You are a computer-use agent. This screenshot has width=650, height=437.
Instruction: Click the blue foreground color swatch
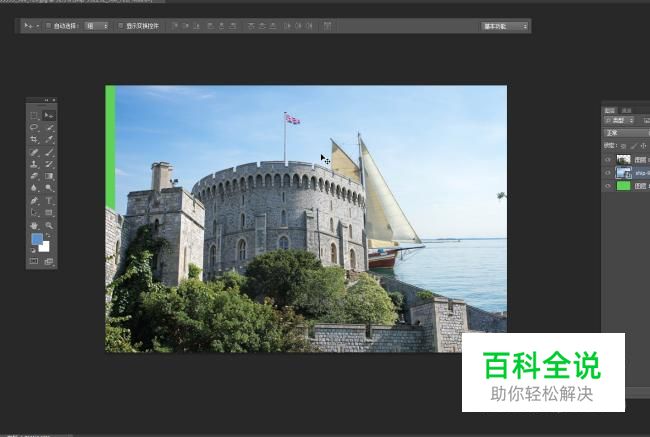tap(36, 239)
